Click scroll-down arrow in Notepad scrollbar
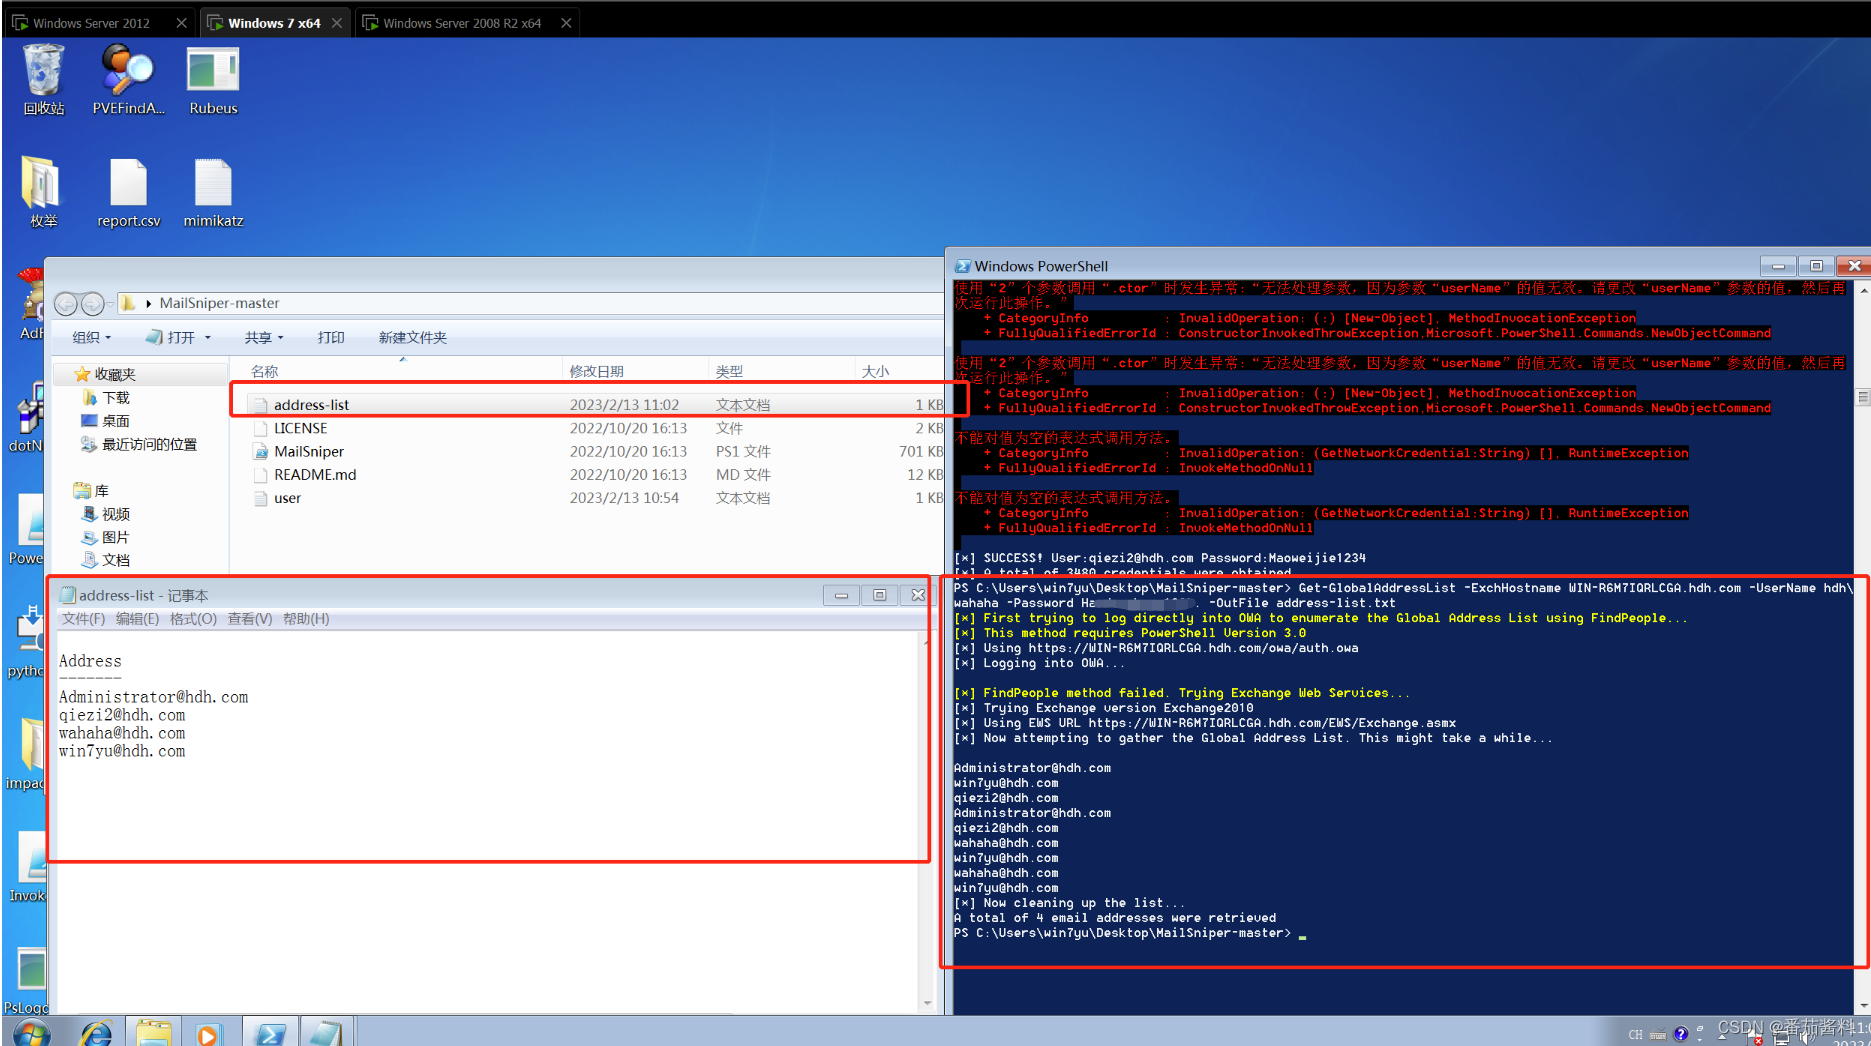Image resolution: width=1871 pixels, height=1046 pixels. (x=927, y=1003)
